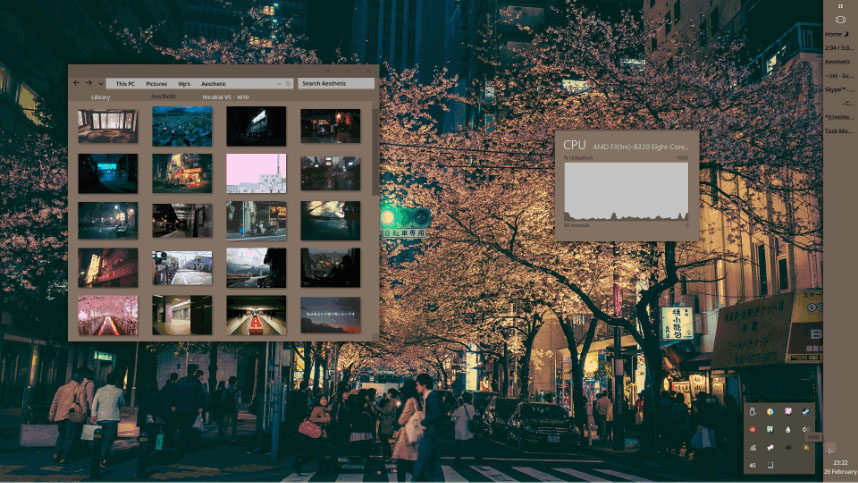The width and height of the screenshot is (858, 483).
Task: Select Wp's in the address breadcrumb
Action: [x=184, y=84]
